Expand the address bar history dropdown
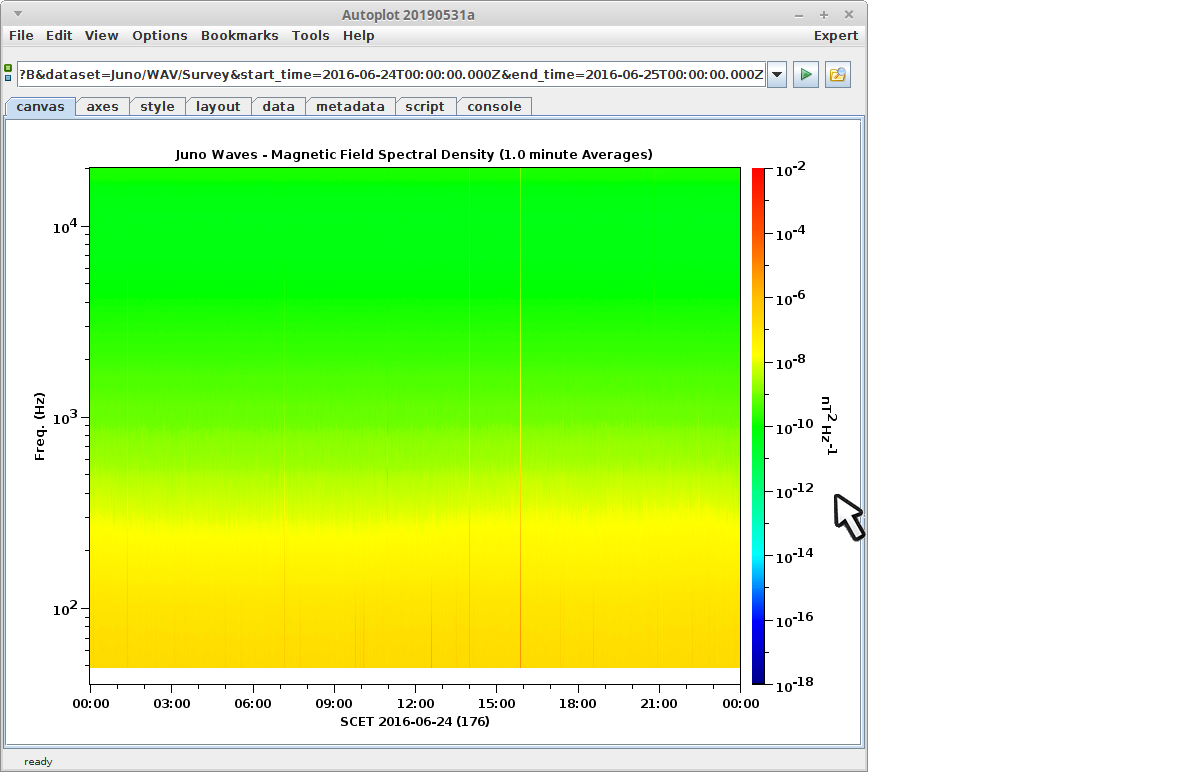The width and height of the screenshot is (1197, 772). pyautogui.click(x=777, y=75)
